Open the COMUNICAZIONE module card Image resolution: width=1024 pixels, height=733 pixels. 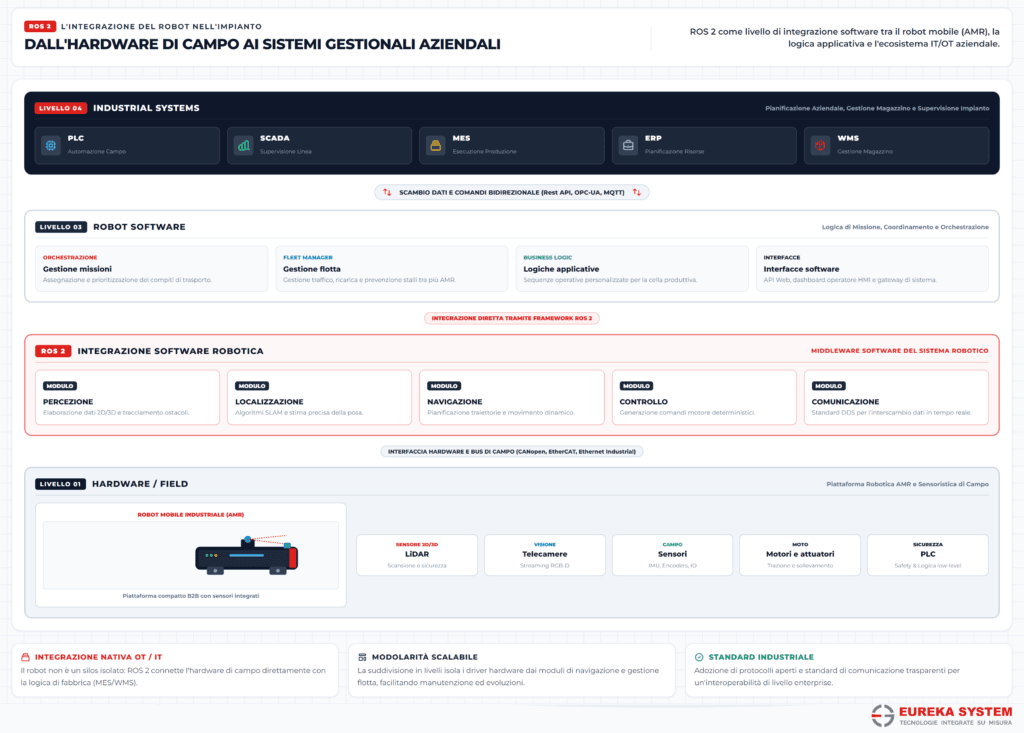click(896, 398)
